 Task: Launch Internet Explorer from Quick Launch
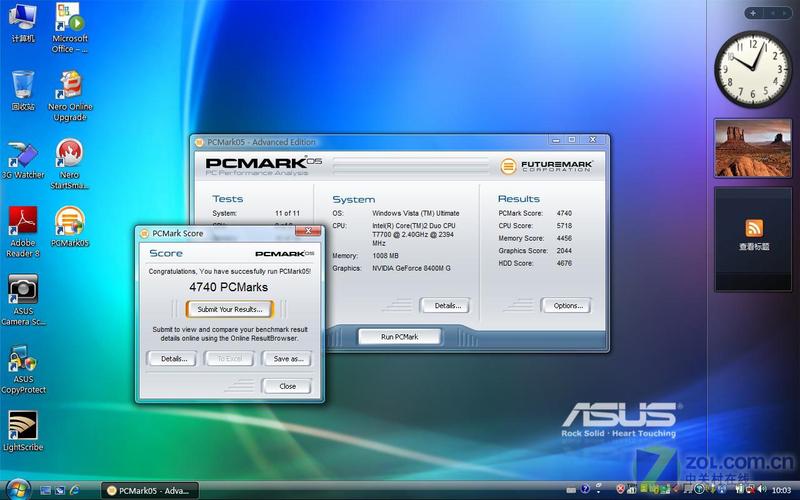pyautogui.click(x=74, y=490)
